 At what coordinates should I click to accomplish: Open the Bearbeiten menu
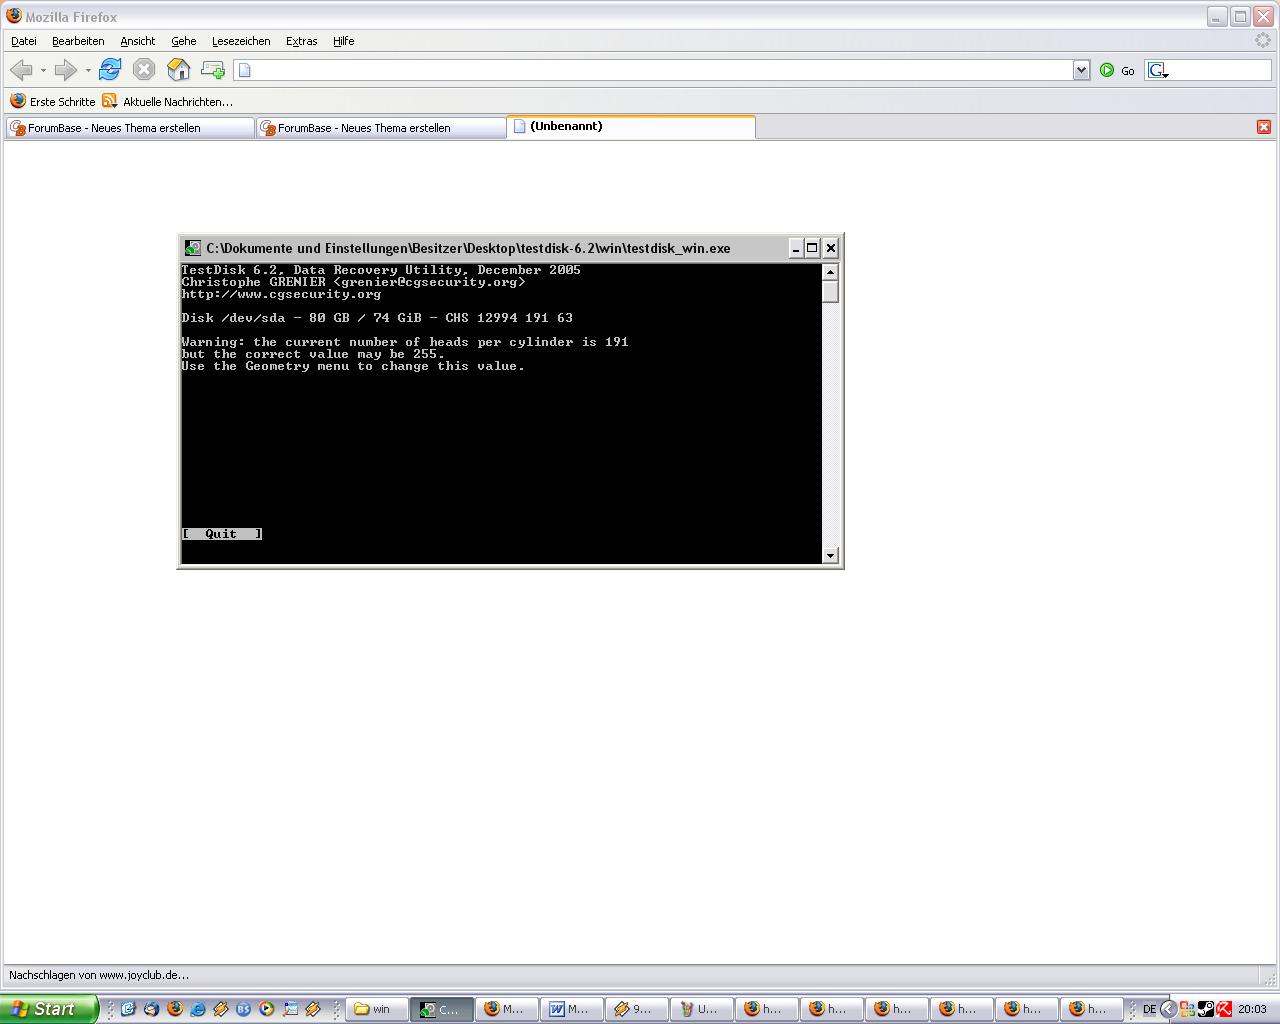pos(78,41)
